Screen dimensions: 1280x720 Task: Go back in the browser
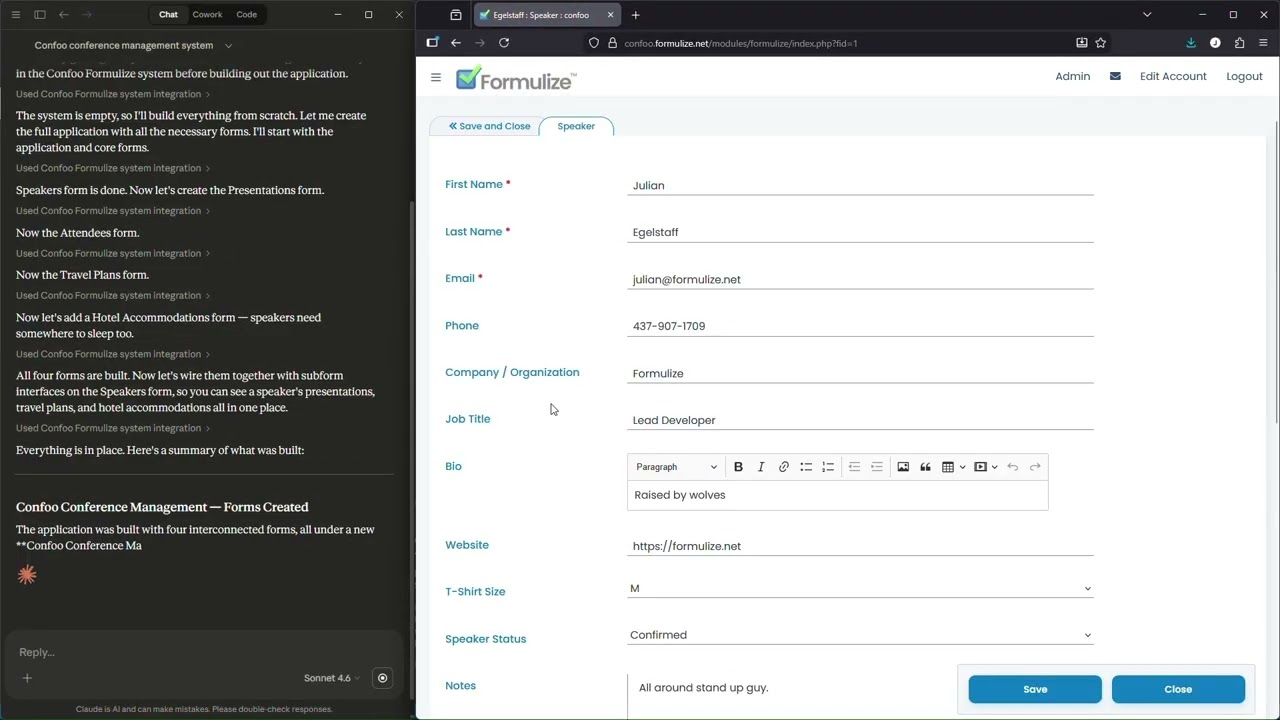tap(456, 43)
